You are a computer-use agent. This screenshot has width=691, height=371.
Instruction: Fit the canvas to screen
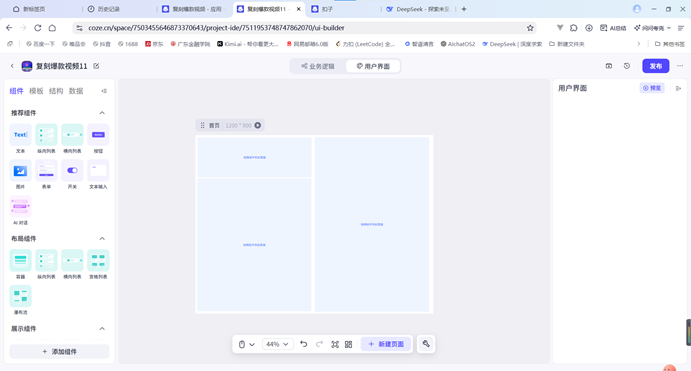(335, 344)
